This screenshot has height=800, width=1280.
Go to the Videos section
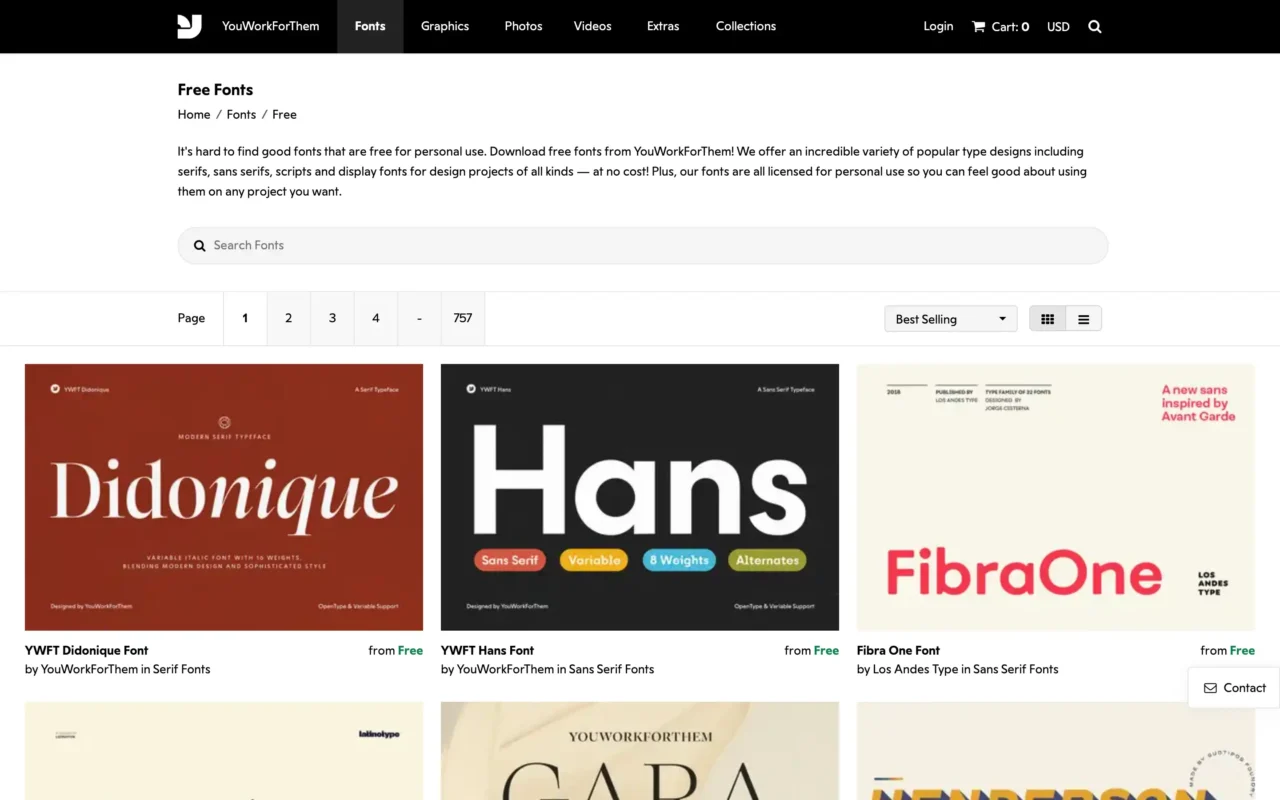point(592,26)
